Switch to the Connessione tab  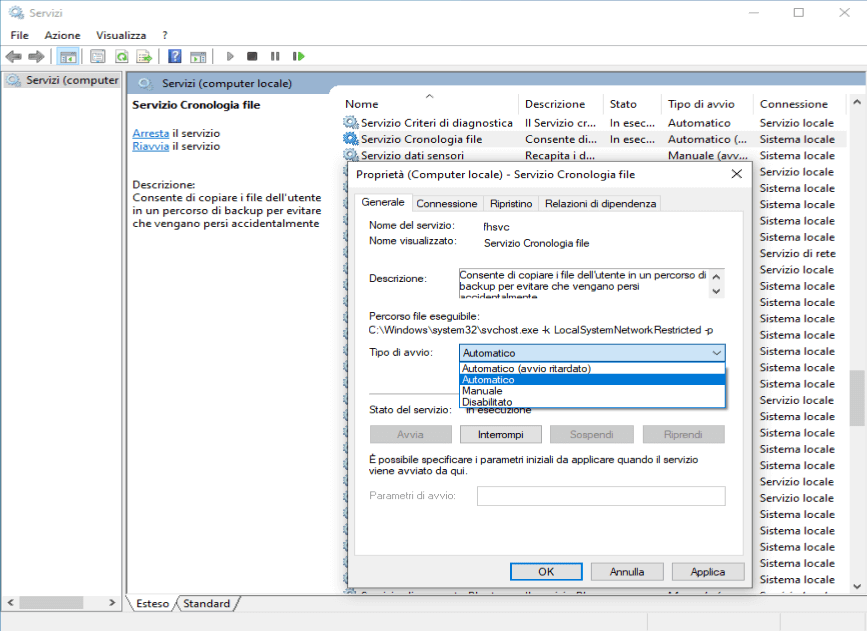coord(447,204)
